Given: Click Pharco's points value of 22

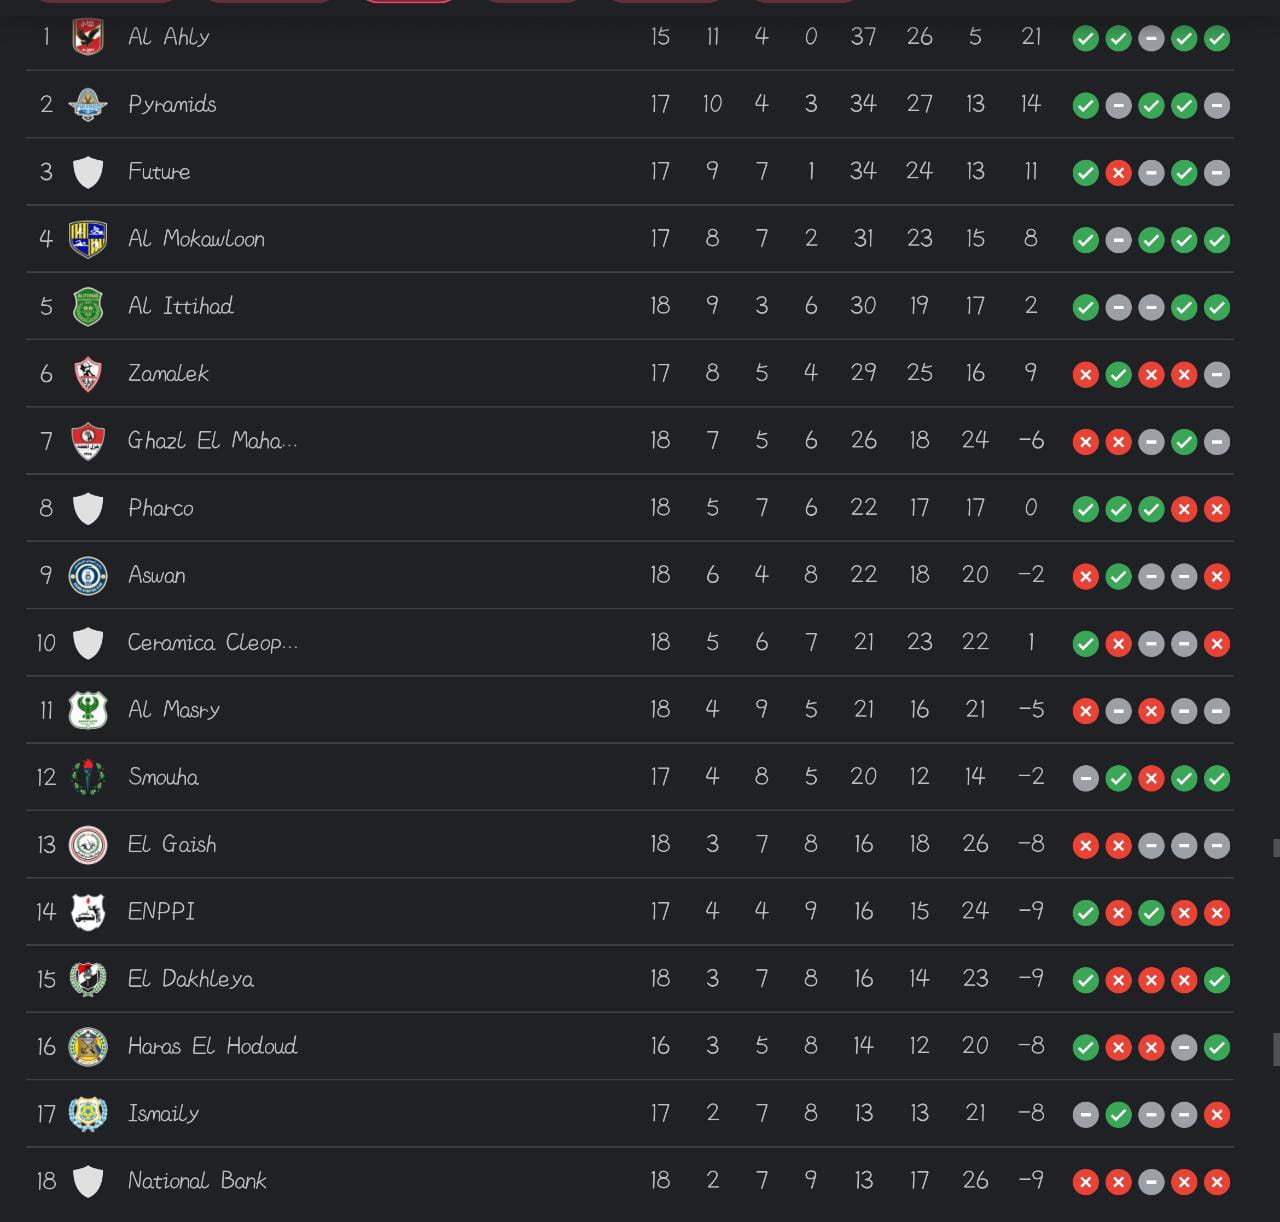Looking at the screenshot, I should pos(863,508).
